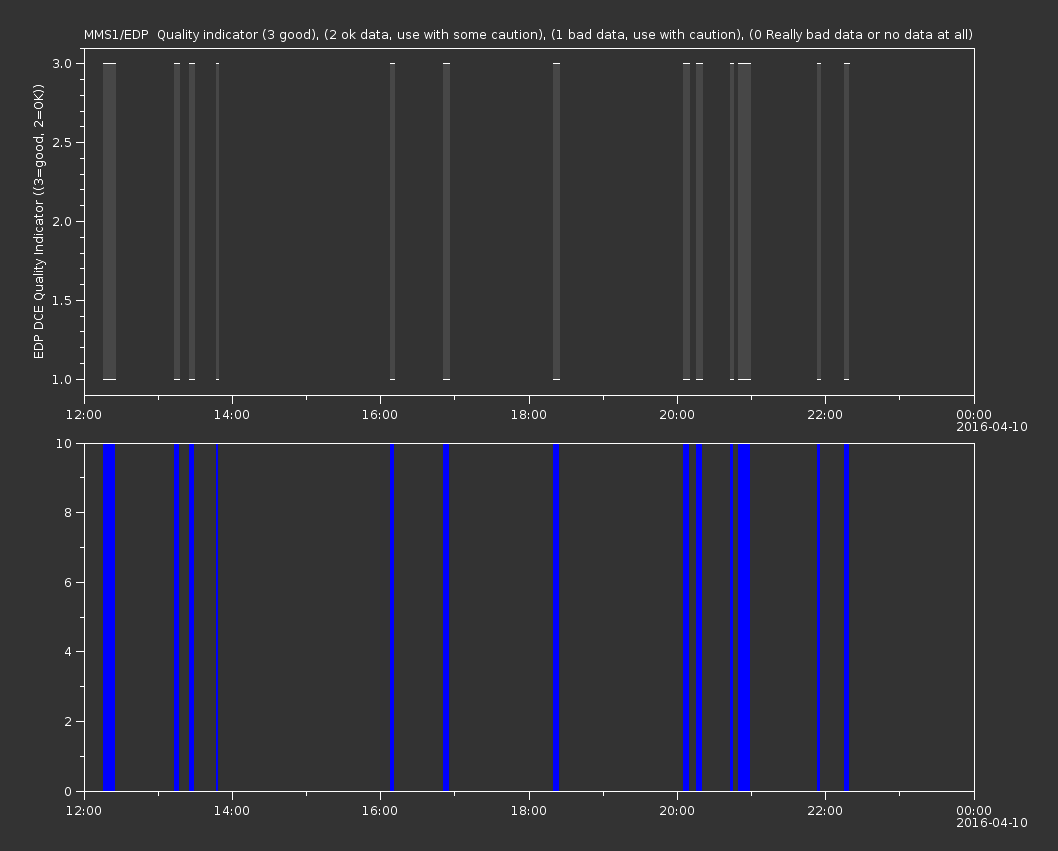Select the blue bar shortly before 17:00

coord(446,617)
